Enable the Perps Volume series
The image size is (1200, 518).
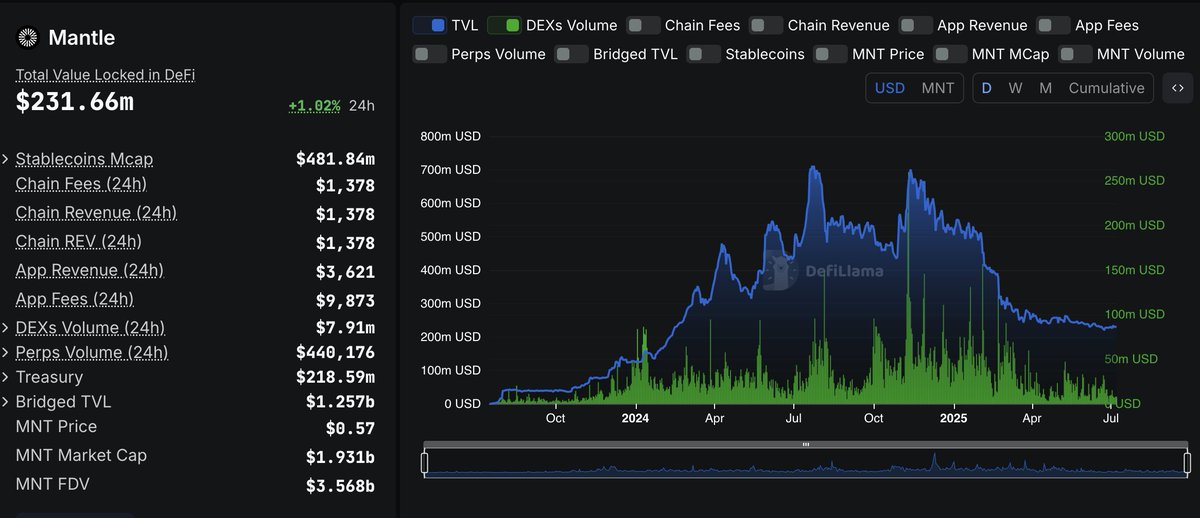429,54
